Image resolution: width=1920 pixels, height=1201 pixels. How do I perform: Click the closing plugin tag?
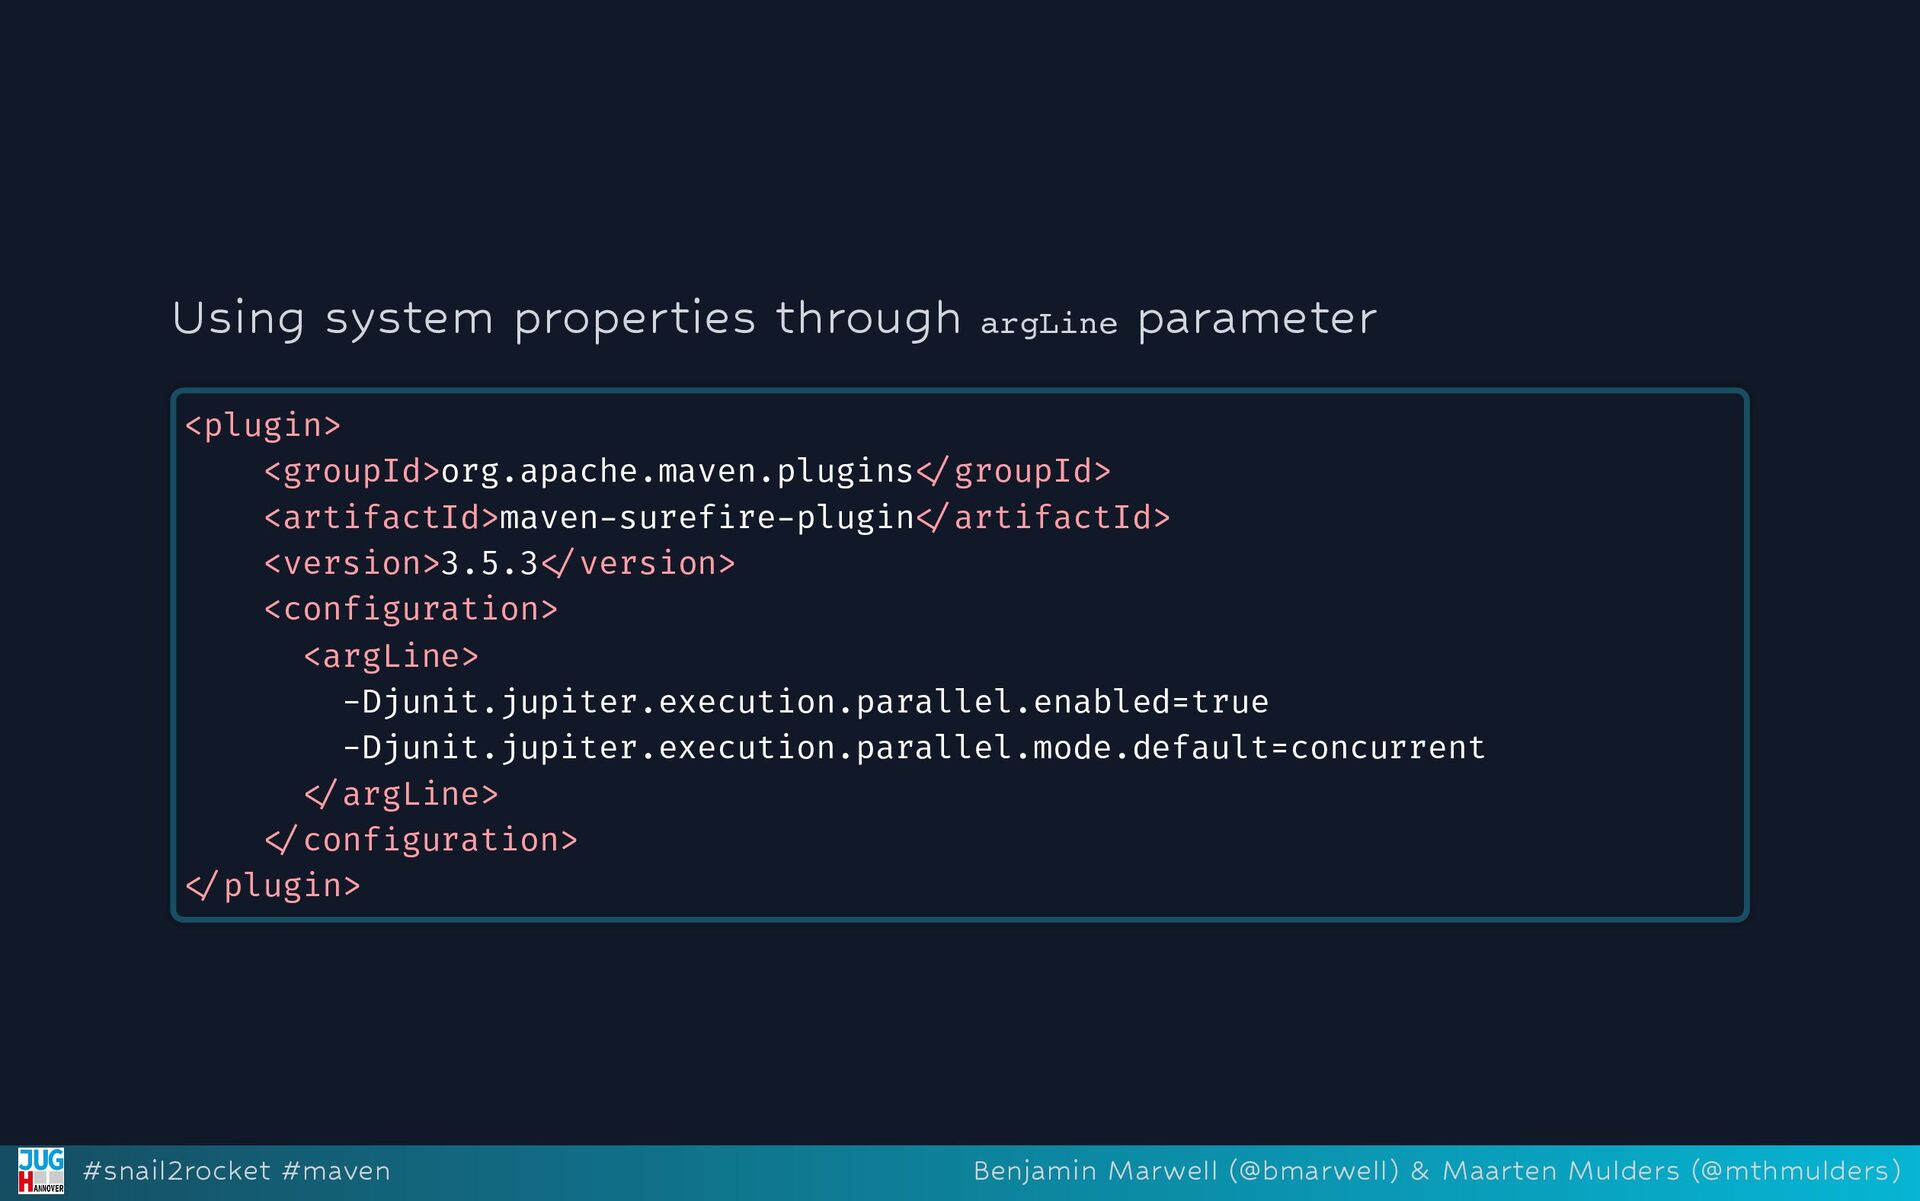pyautogui.click(x=273, y=886)
